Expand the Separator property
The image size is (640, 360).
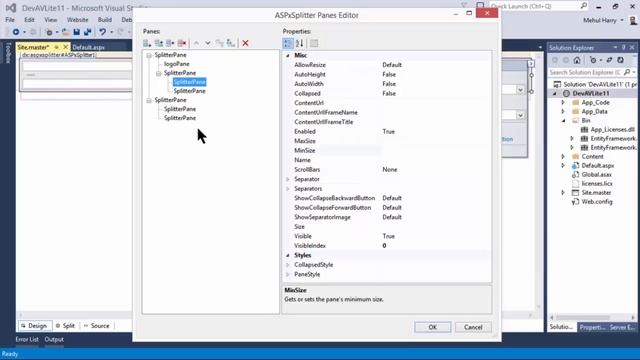pos(288,179)
